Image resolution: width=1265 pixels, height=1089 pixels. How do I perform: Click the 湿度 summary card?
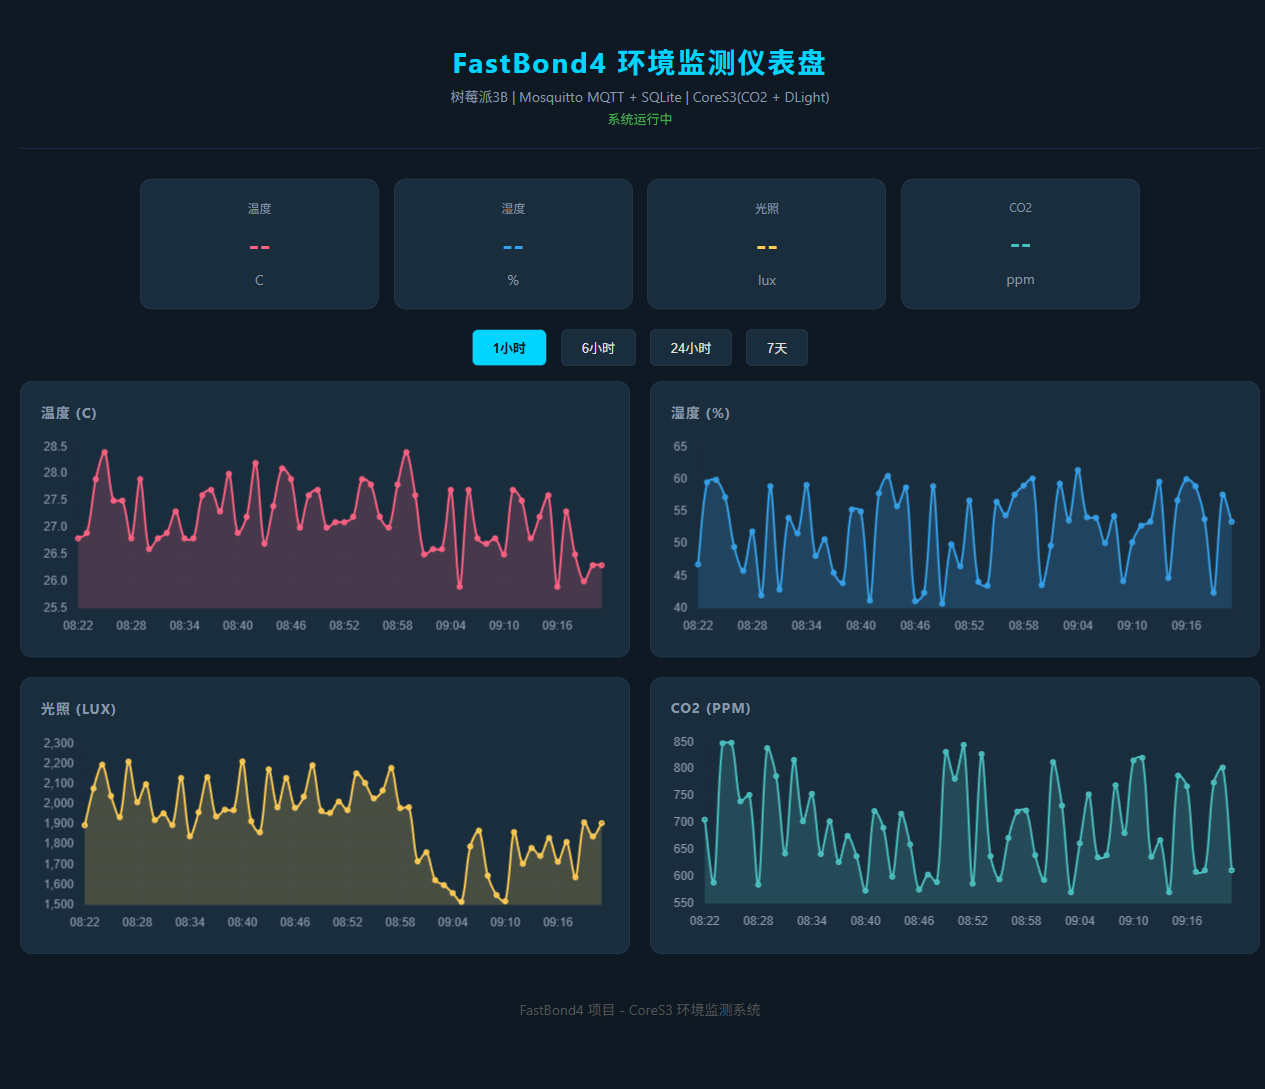click(x=513, y=244)
